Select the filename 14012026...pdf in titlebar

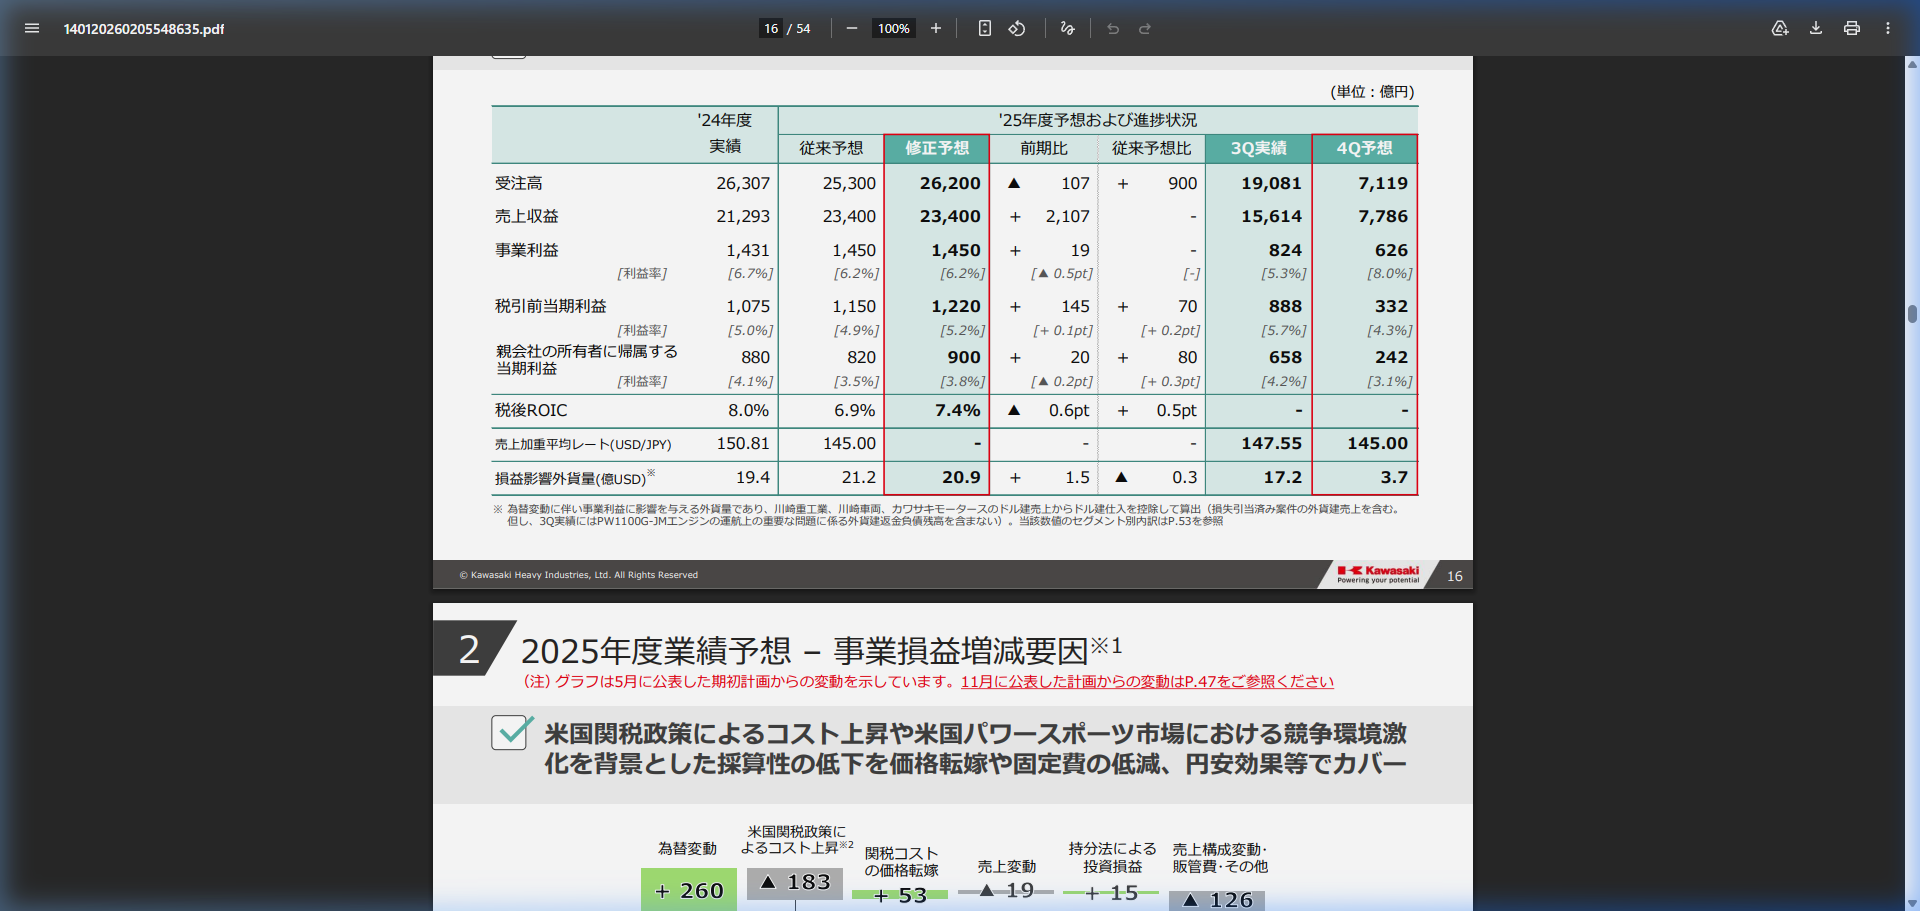(x=144, y=28)
